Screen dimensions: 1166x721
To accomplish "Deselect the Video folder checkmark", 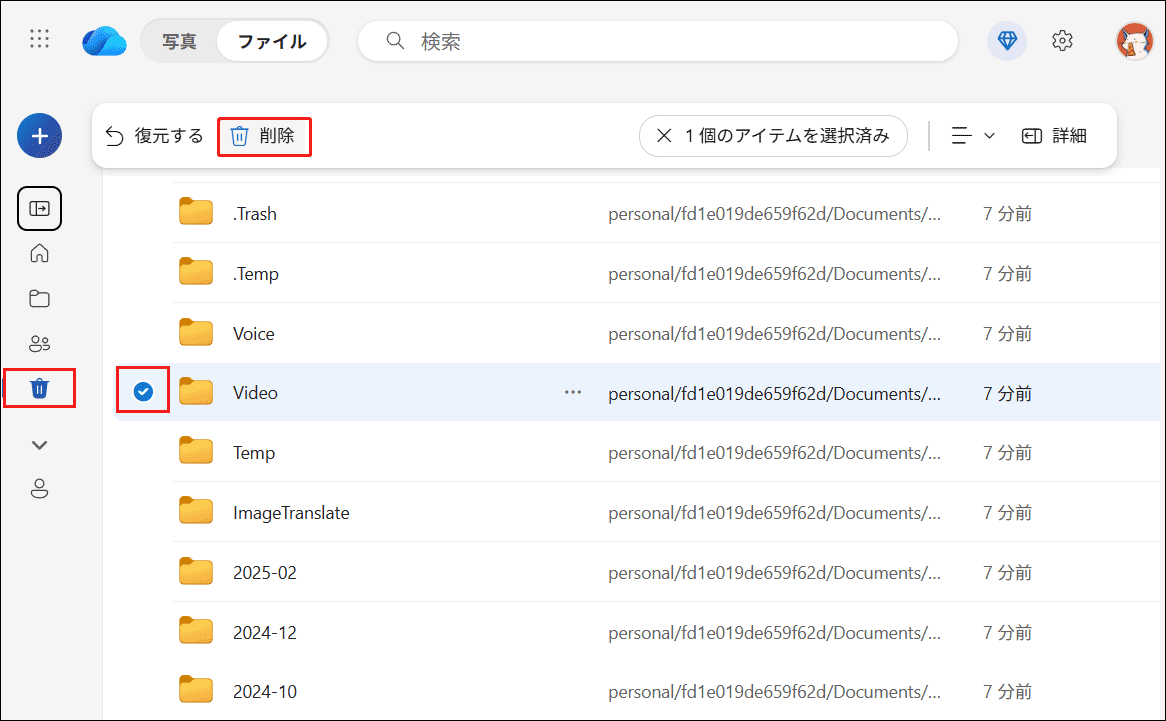I will pos(142,391).
